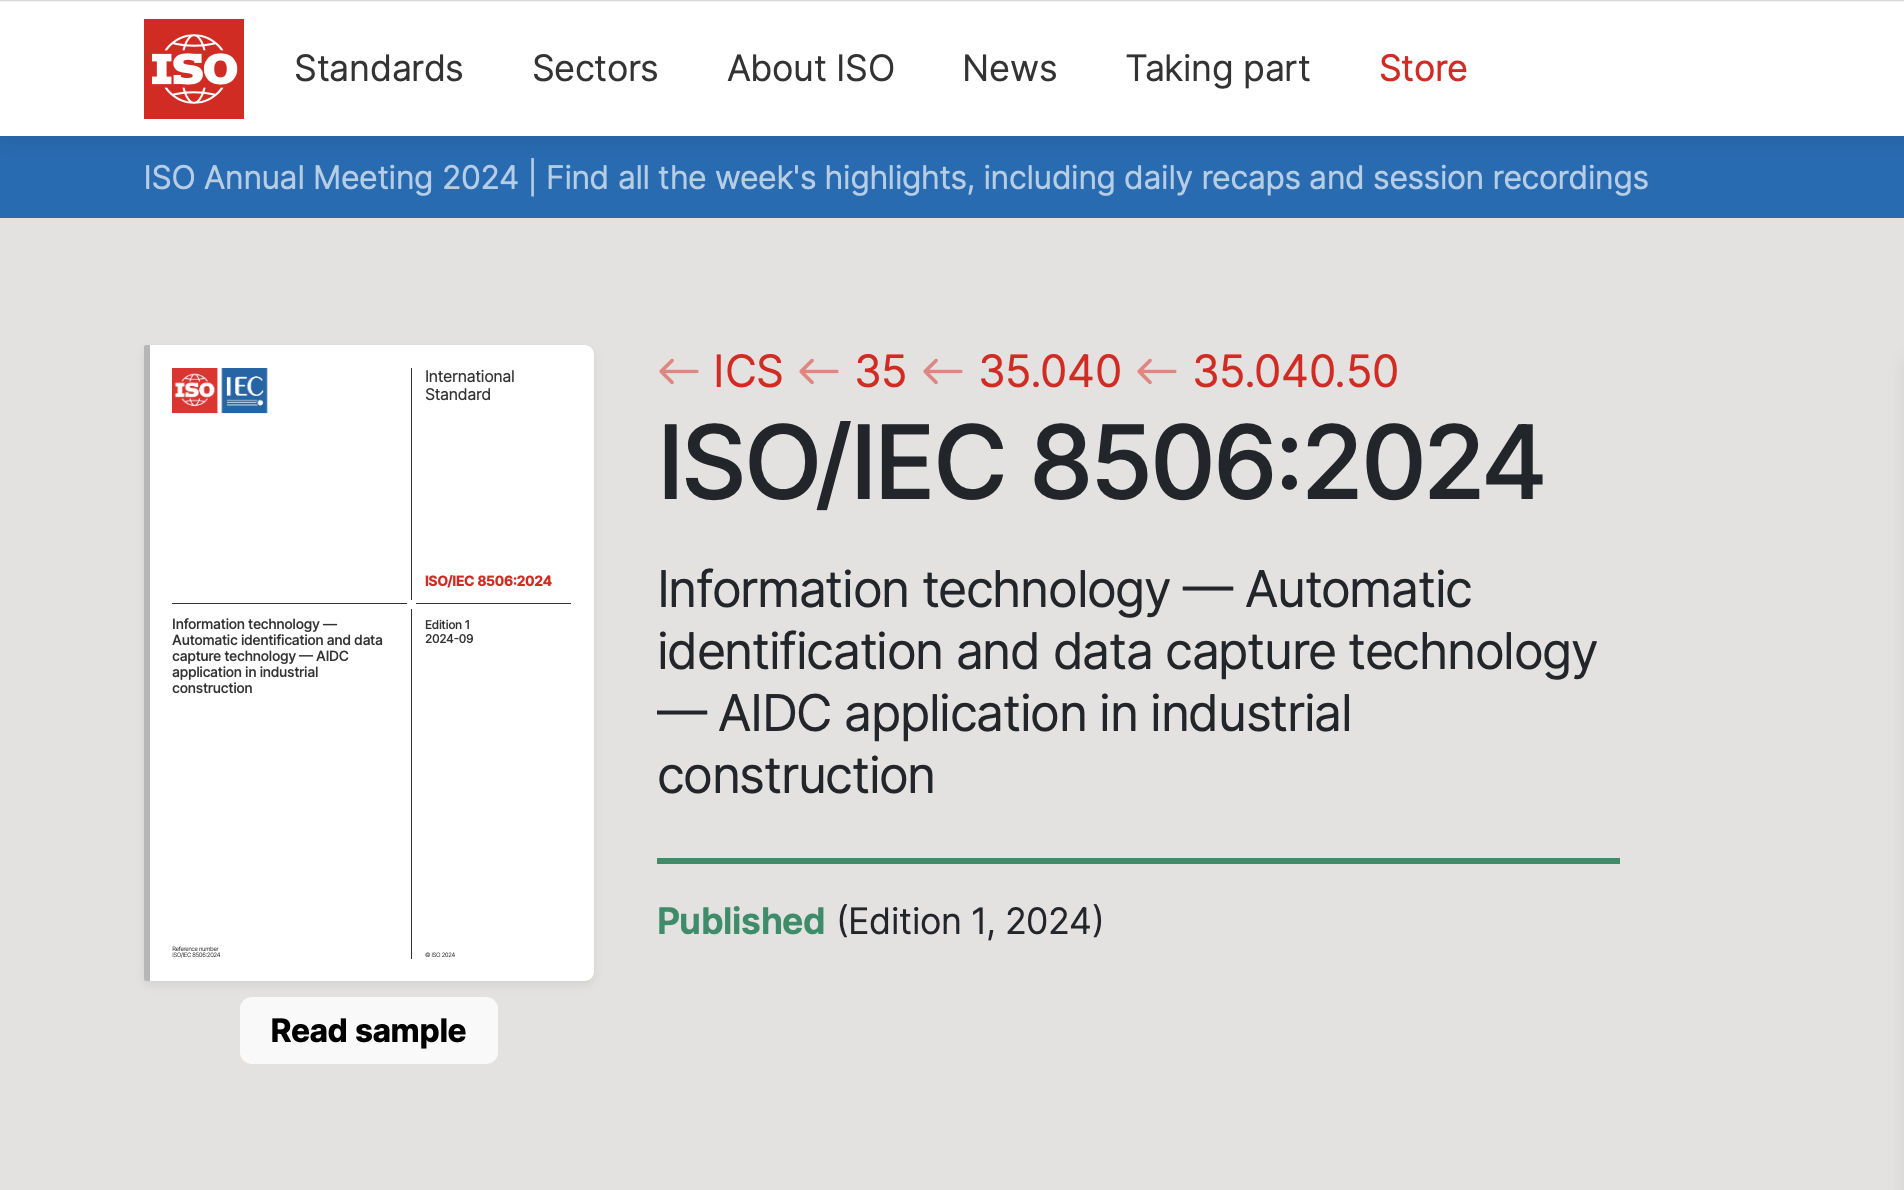The height and width of the screenshot is (1190, 1904).
Task: Click the Published status label
Action: (x=741, y=921)
